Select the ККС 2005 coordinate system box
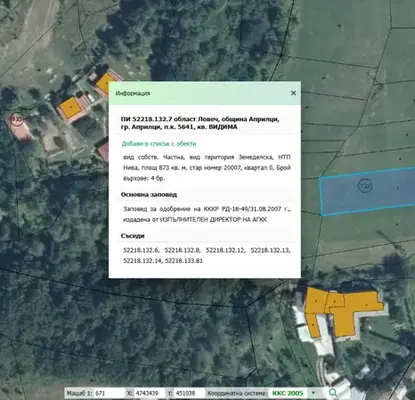The image size is (415, 400). point(289,393)
